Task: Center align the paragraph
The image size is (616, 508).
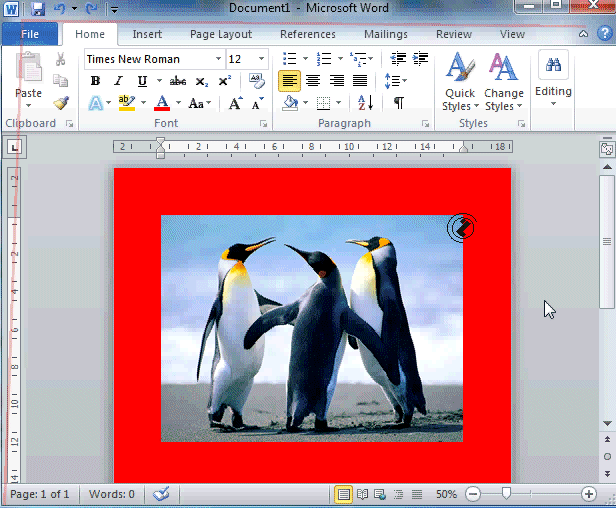Action: pyautogui.click(x=313, y=81)
